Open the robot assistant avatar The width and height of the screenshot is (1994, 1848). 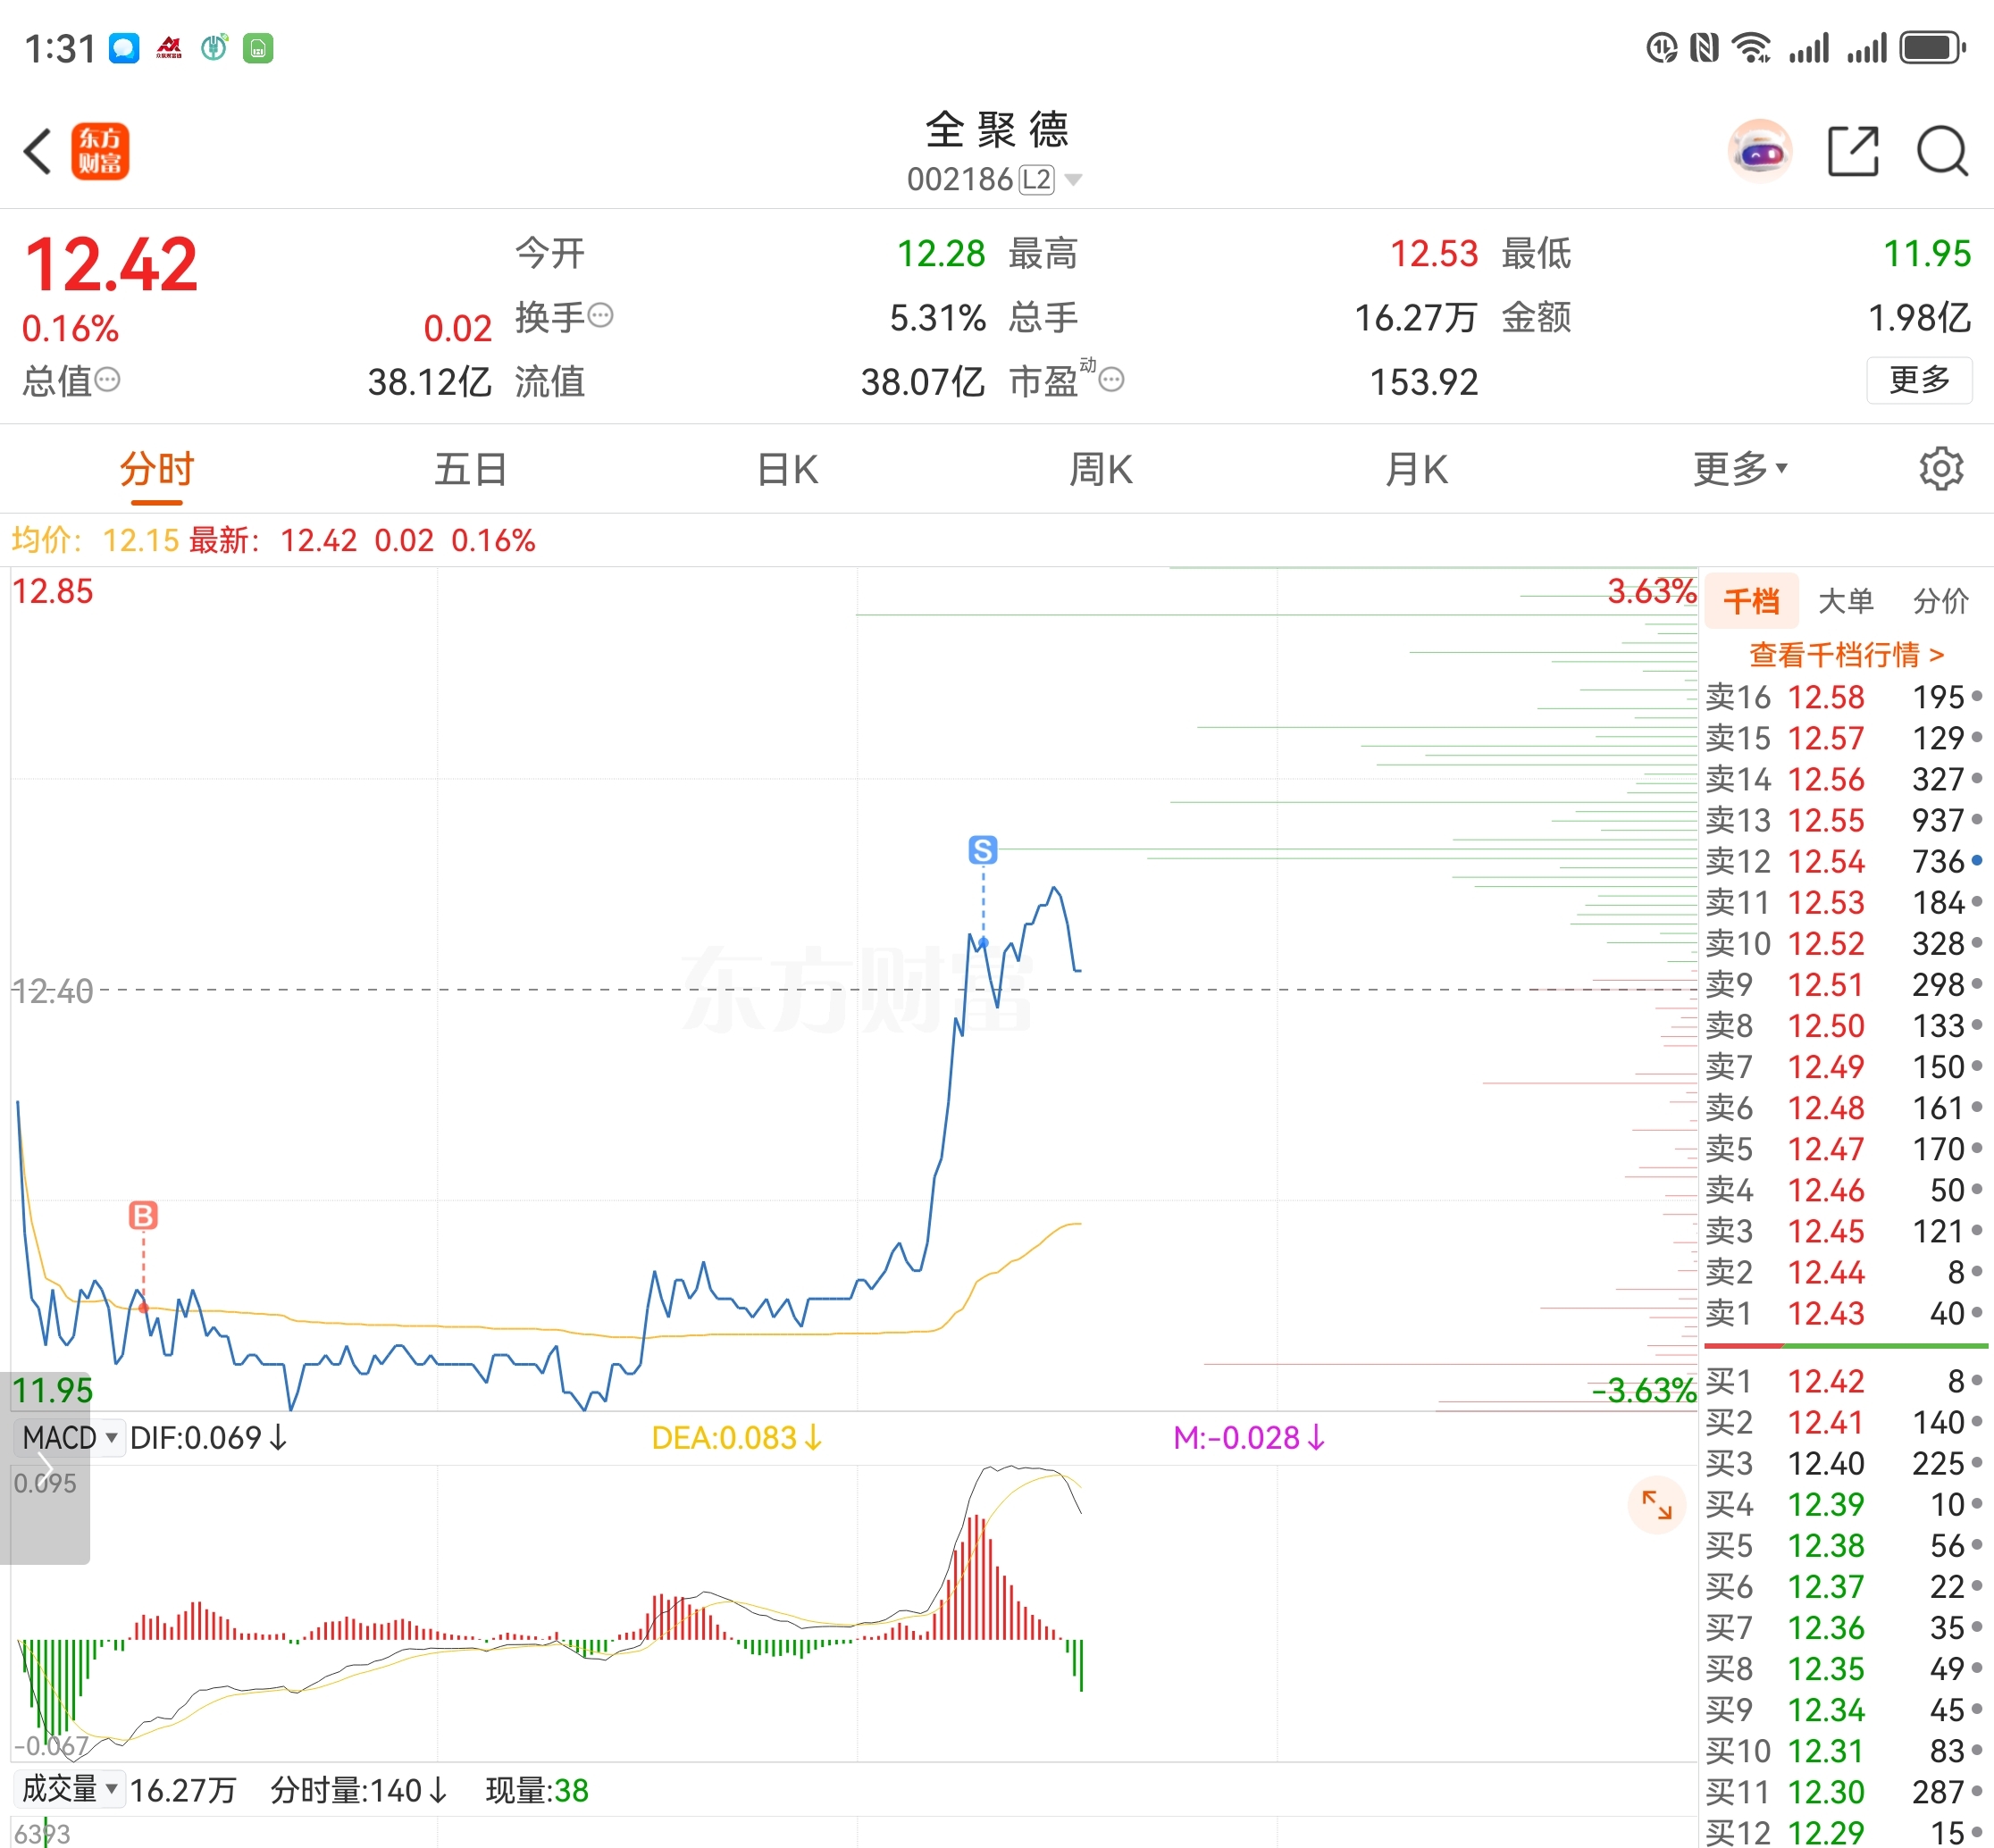click(x=1760, y=152)
